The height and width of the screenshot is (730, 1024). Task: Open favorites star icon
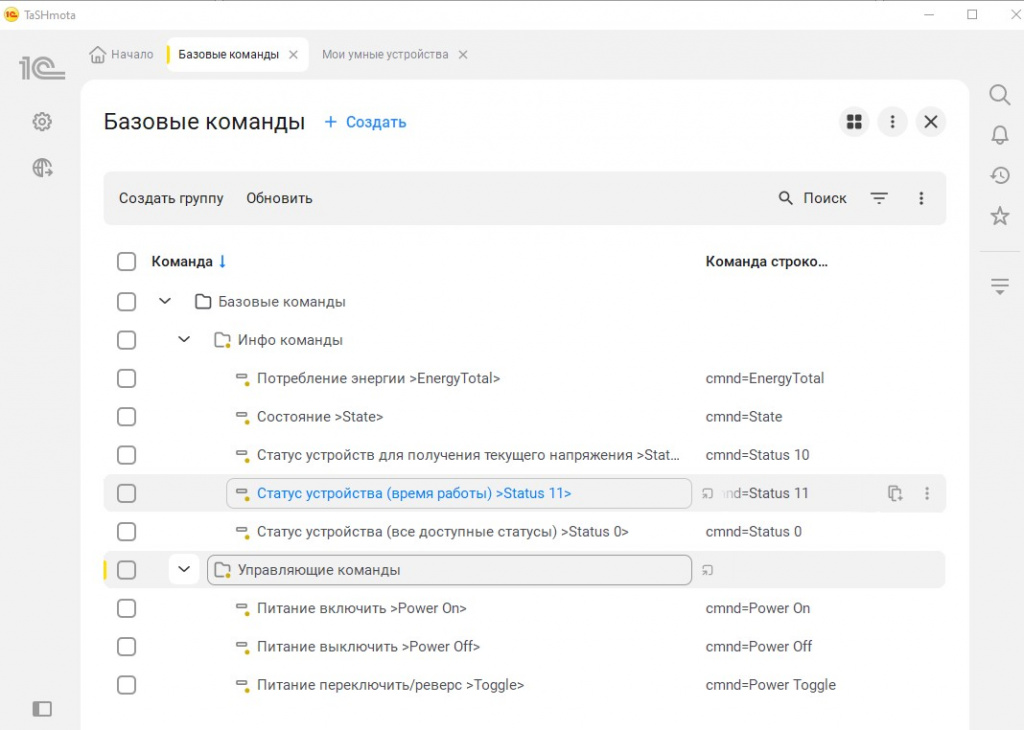(999, 216)
